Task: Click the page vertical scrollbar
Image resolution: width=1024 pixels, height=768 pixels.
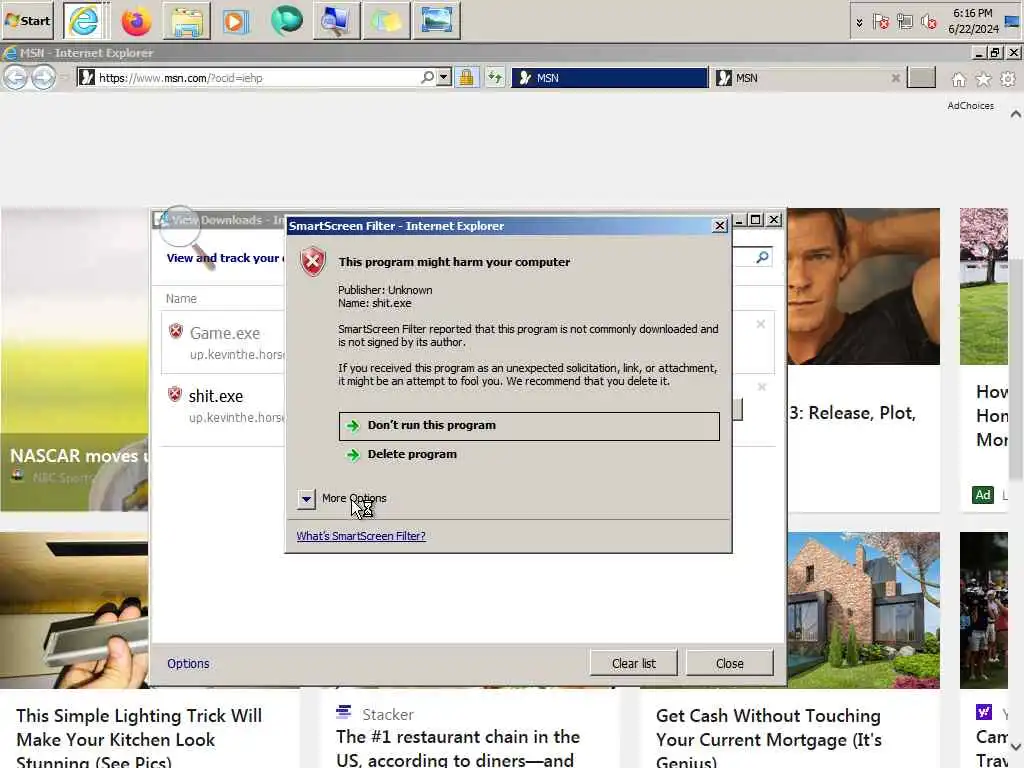Action: pyautogui.click(x=1016, y=369)
